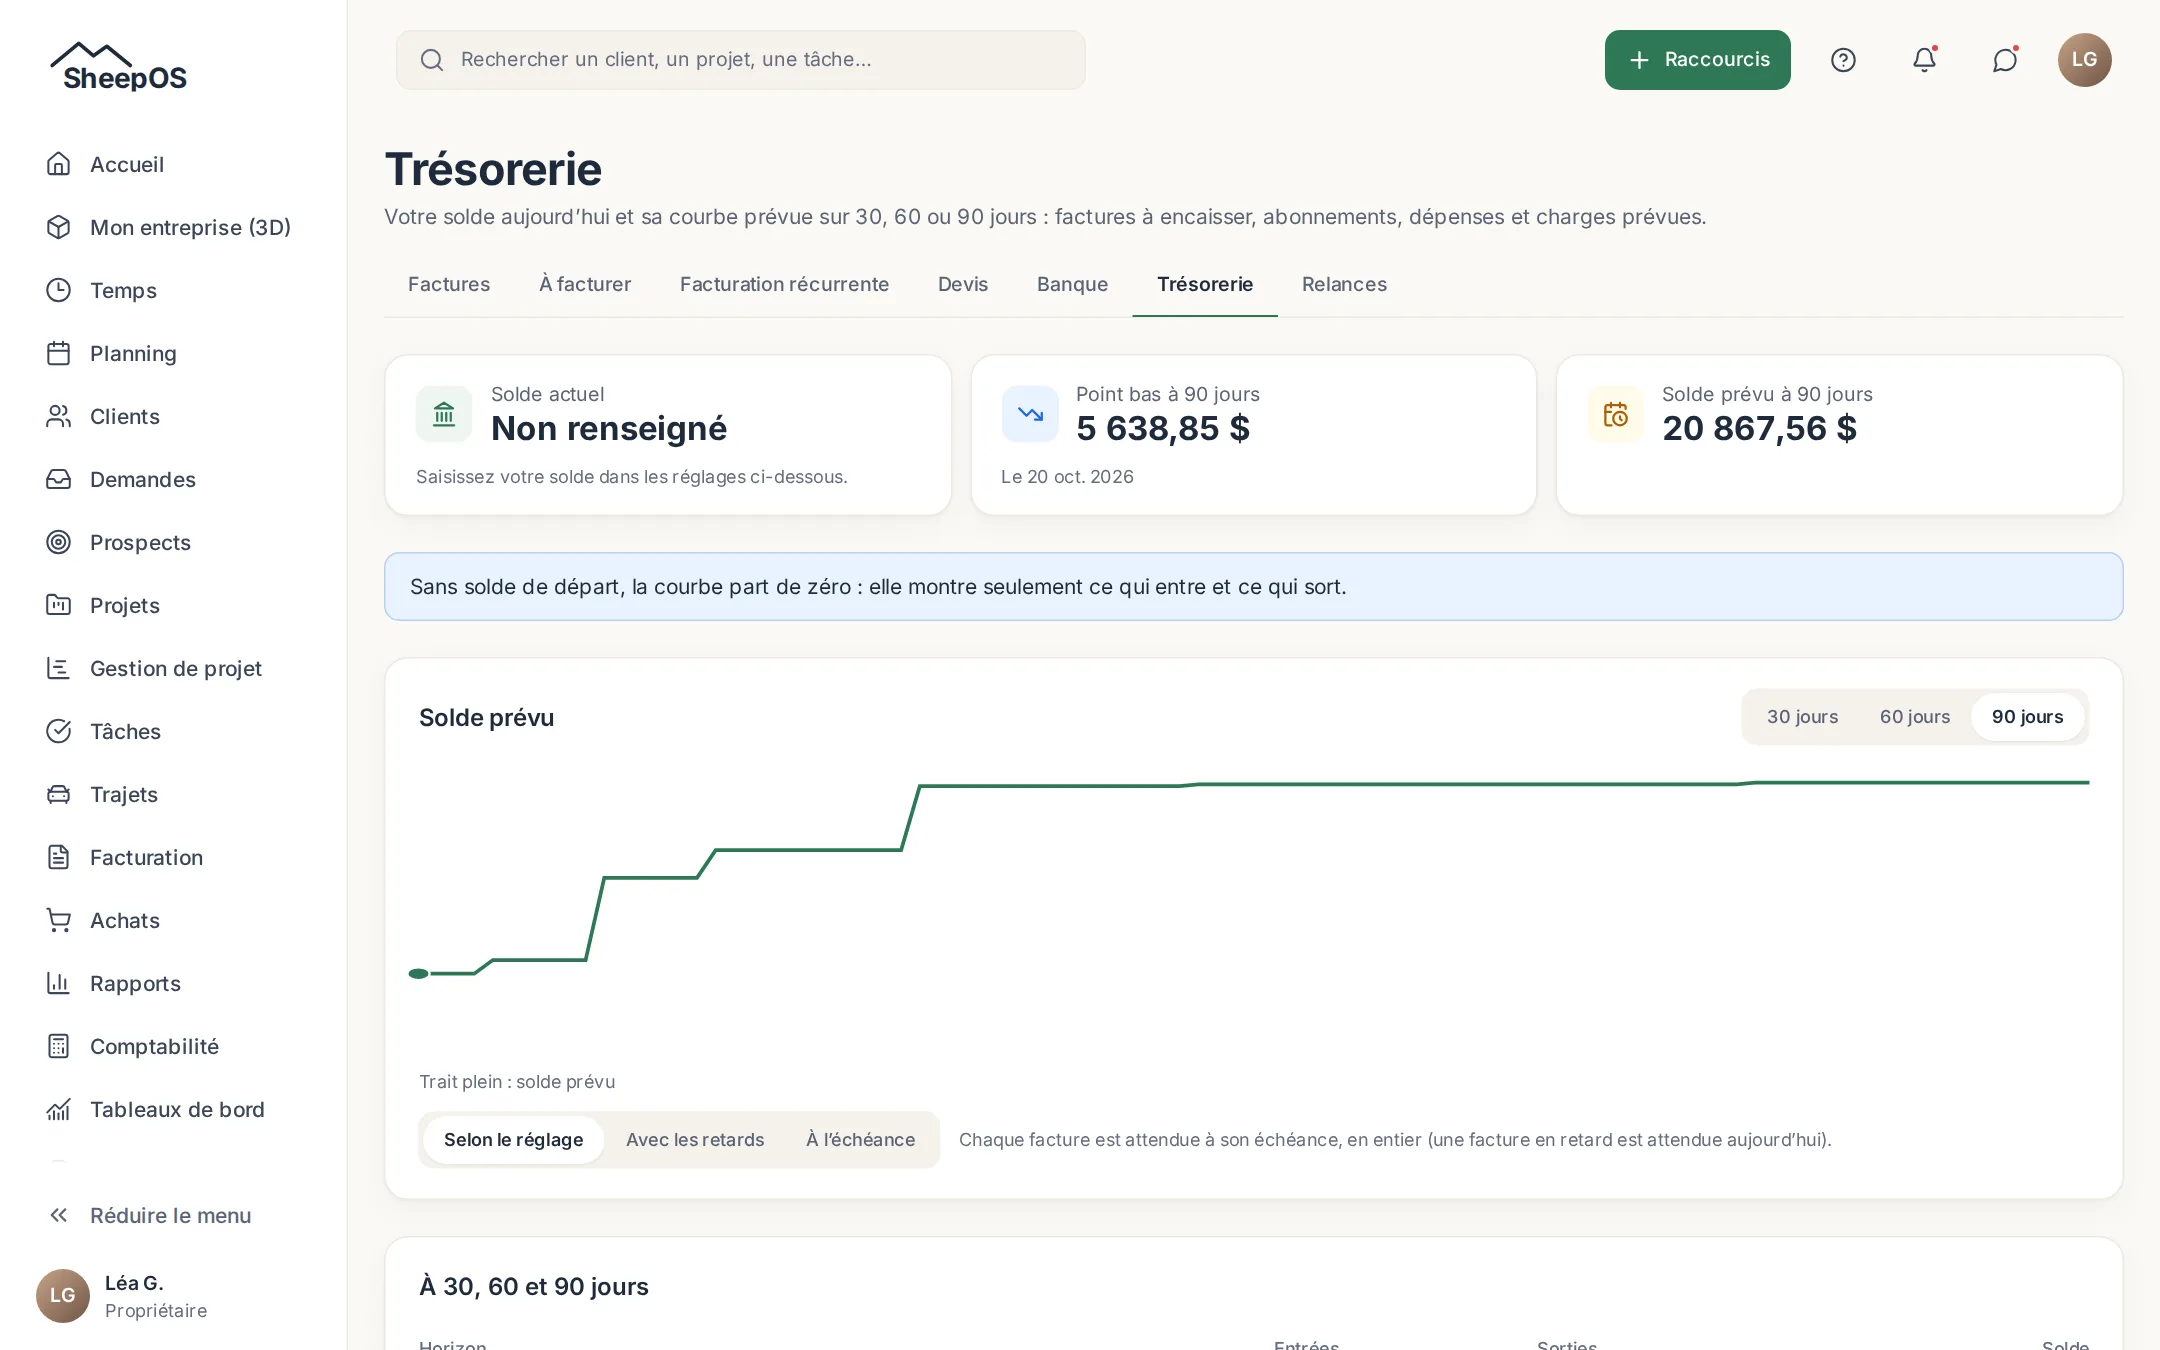Click the Solde actuel Non renseigné card
This screenshot has height=1350, width=2160.
click(668, 435)
